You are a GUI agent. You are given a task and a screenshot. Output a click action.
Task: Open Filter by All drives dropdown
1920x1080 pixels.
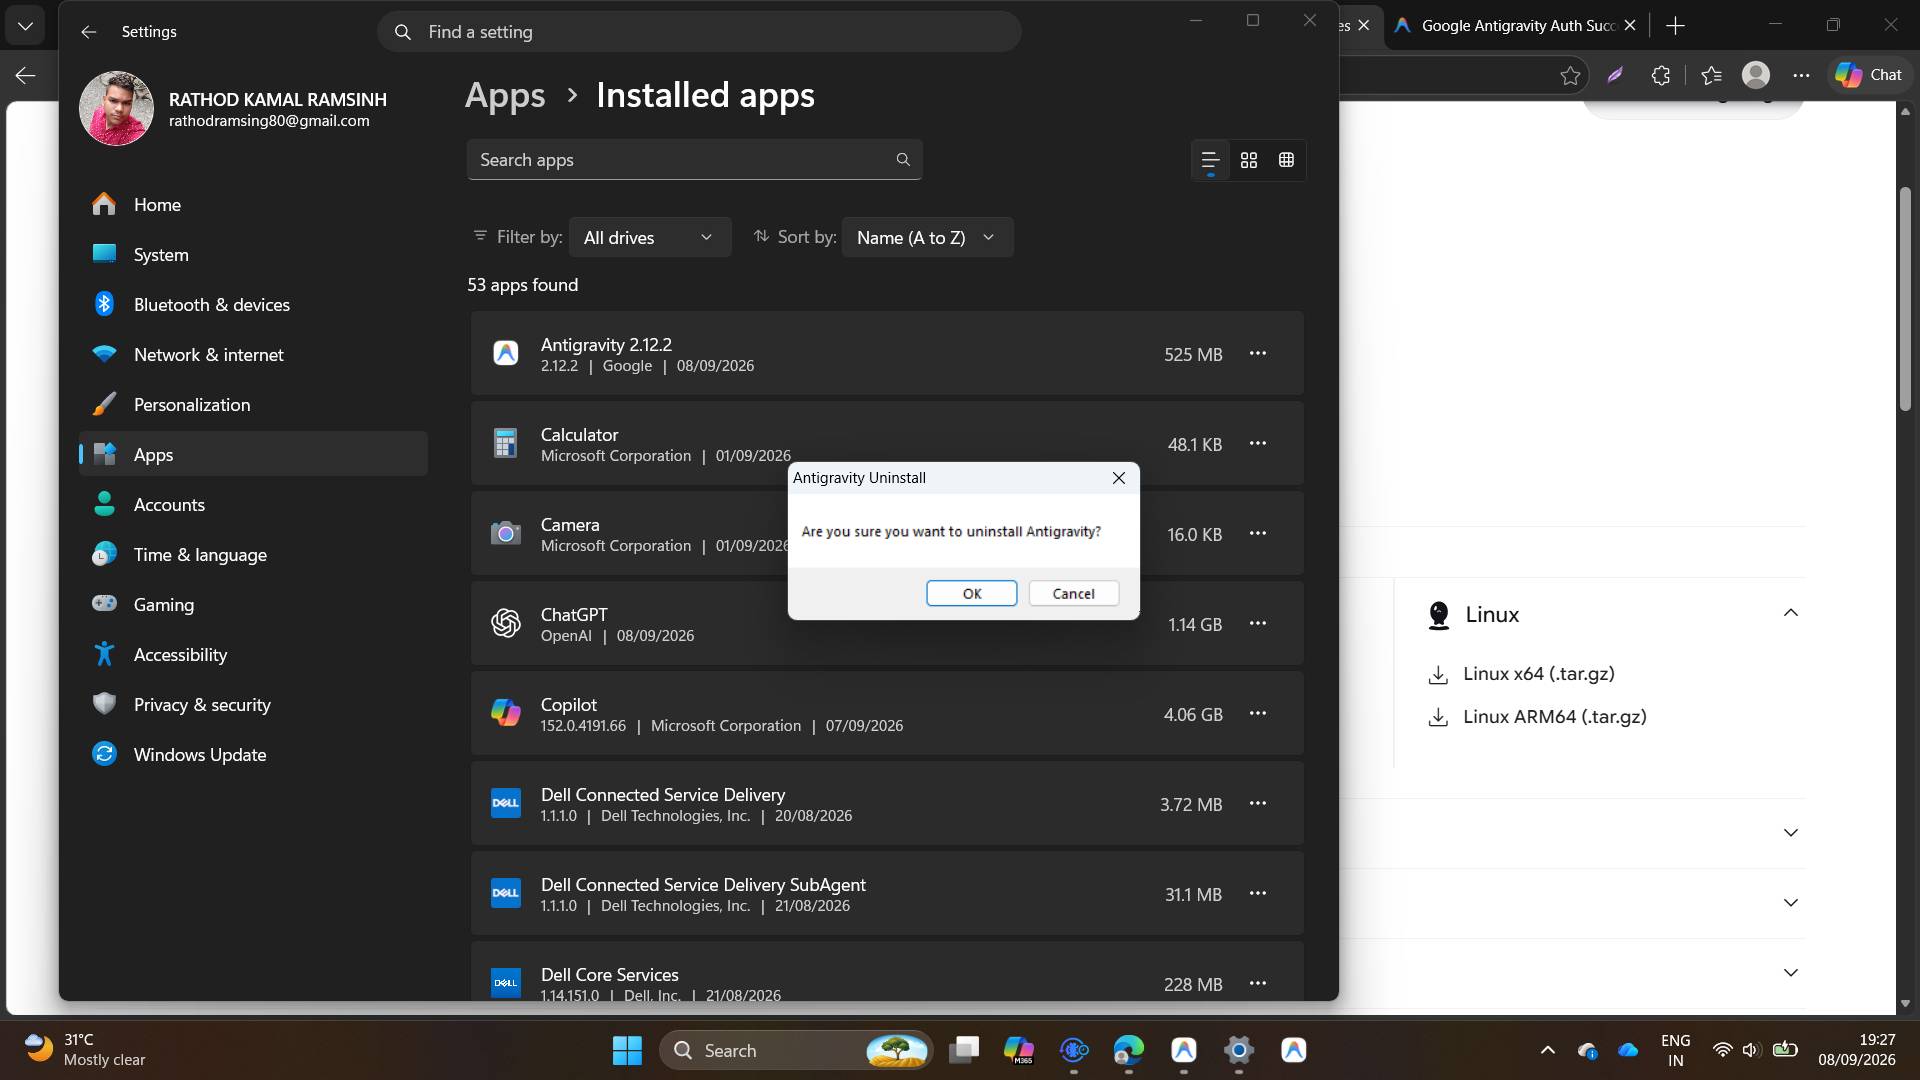650,237
